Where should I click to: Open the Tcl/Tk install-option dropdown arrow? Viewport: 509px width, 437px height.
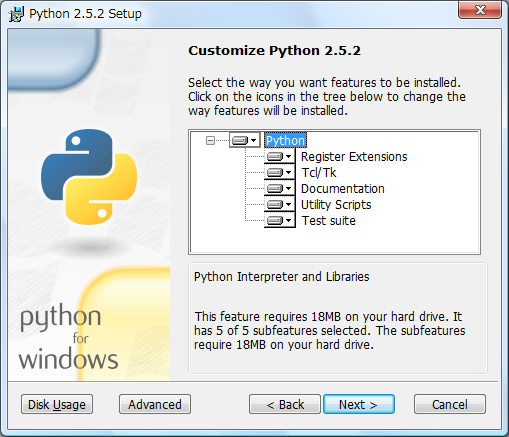pyautogui.click(x=289, y=172)
